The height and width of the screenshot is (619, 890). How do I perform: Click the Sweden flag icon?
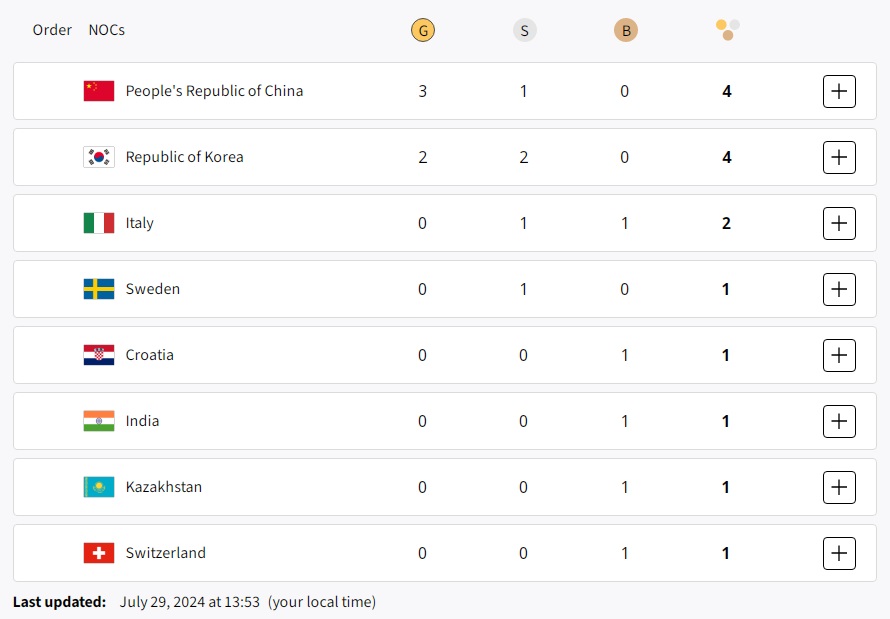click(x=99, y=289)
